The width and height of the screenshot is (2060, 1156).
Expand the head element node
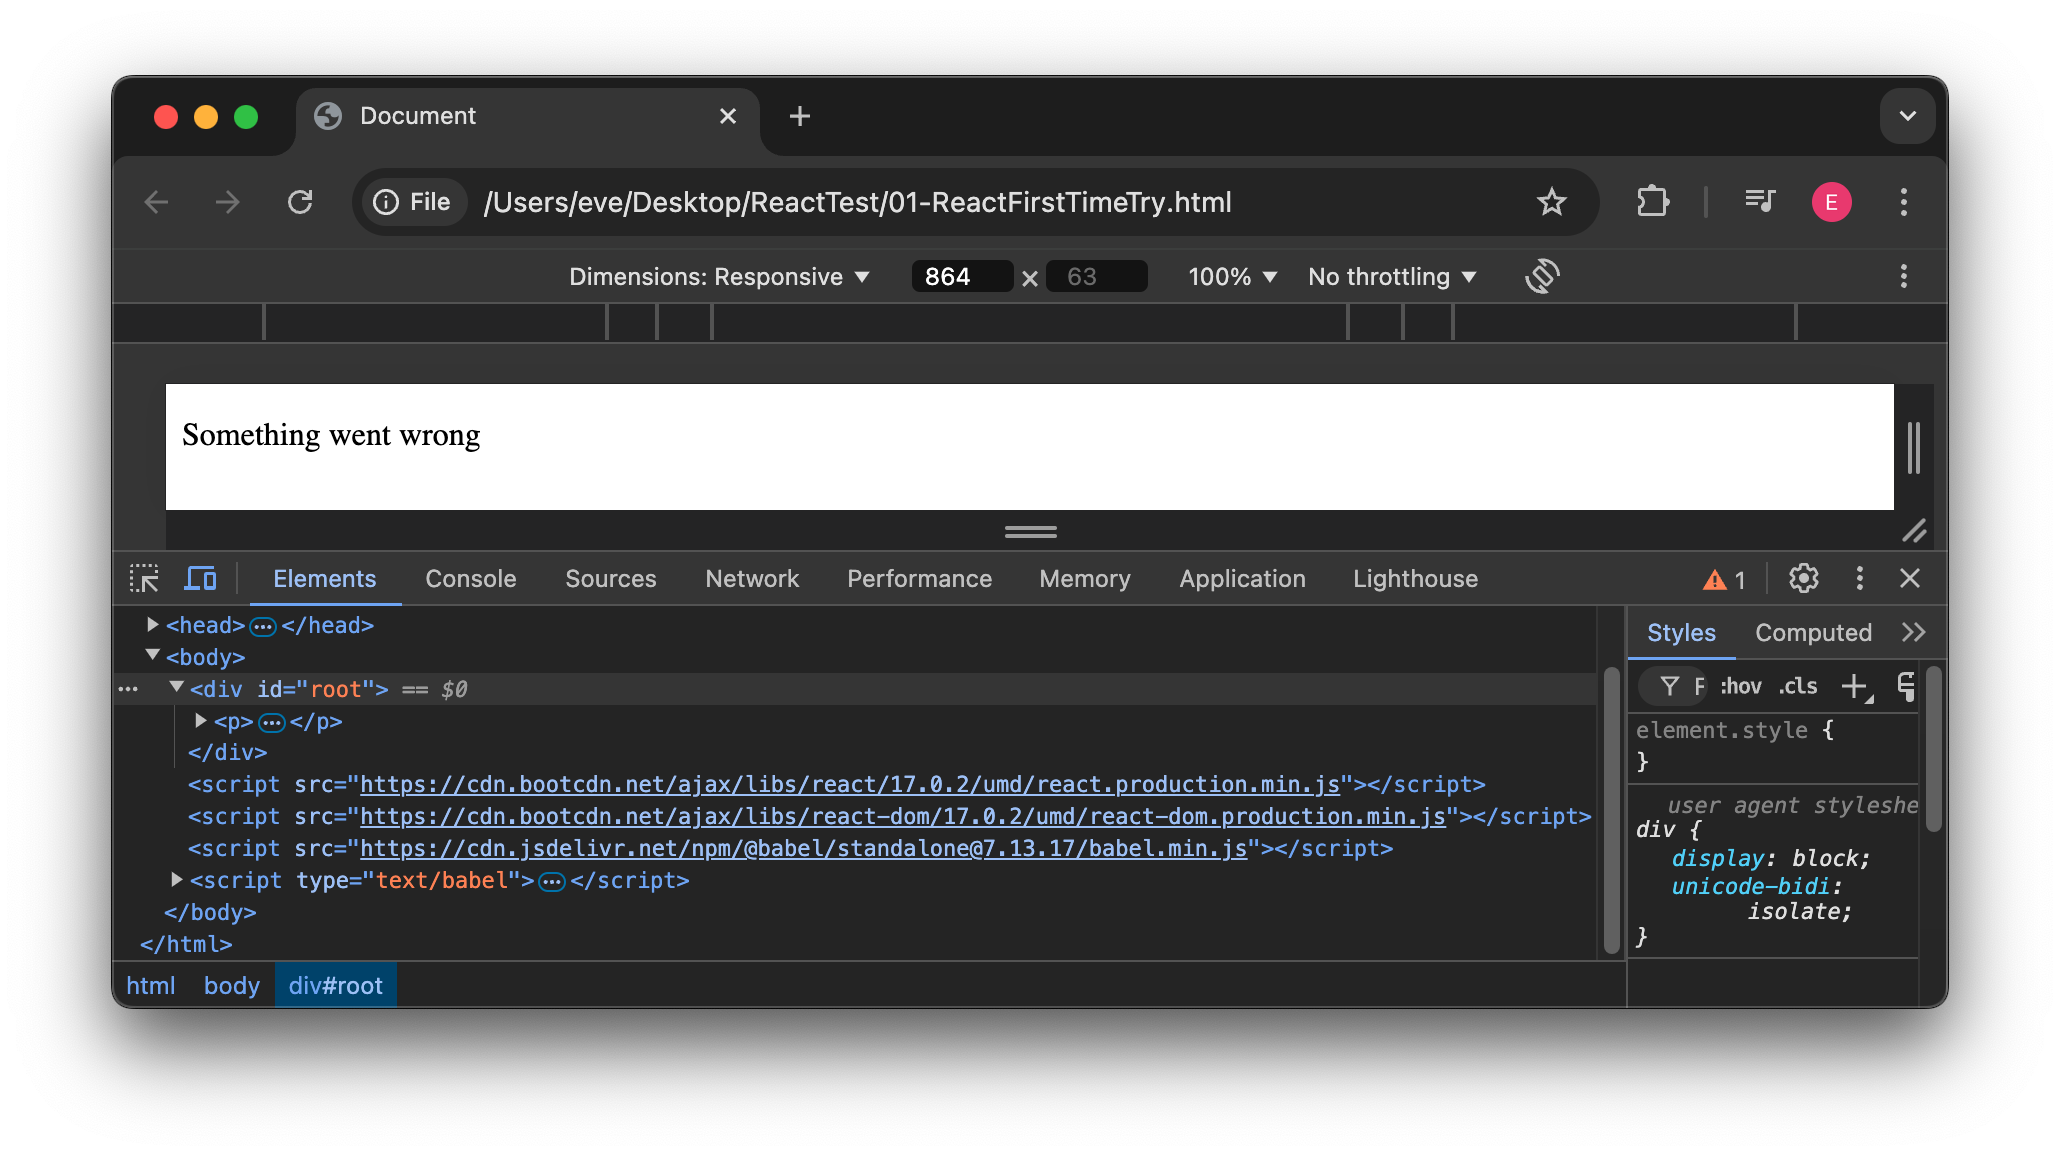pos(153,625)
